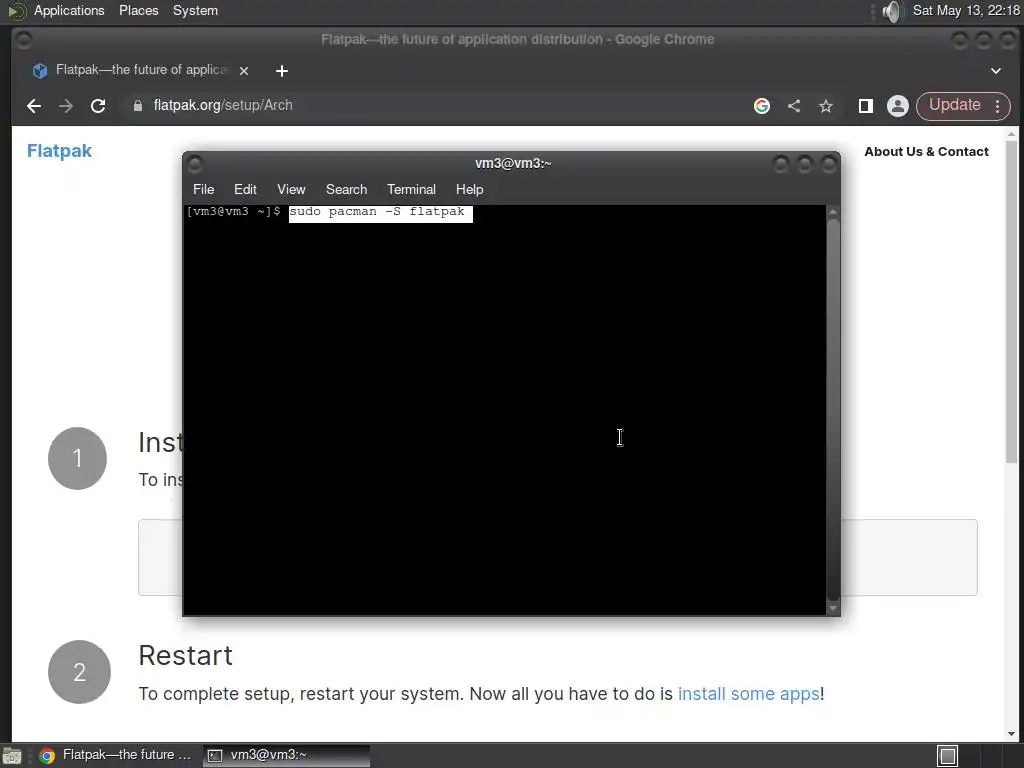The height and width of the screenshot is (768, 1024).
Task: Follow the install some apps link
Action: pos(748,694)
